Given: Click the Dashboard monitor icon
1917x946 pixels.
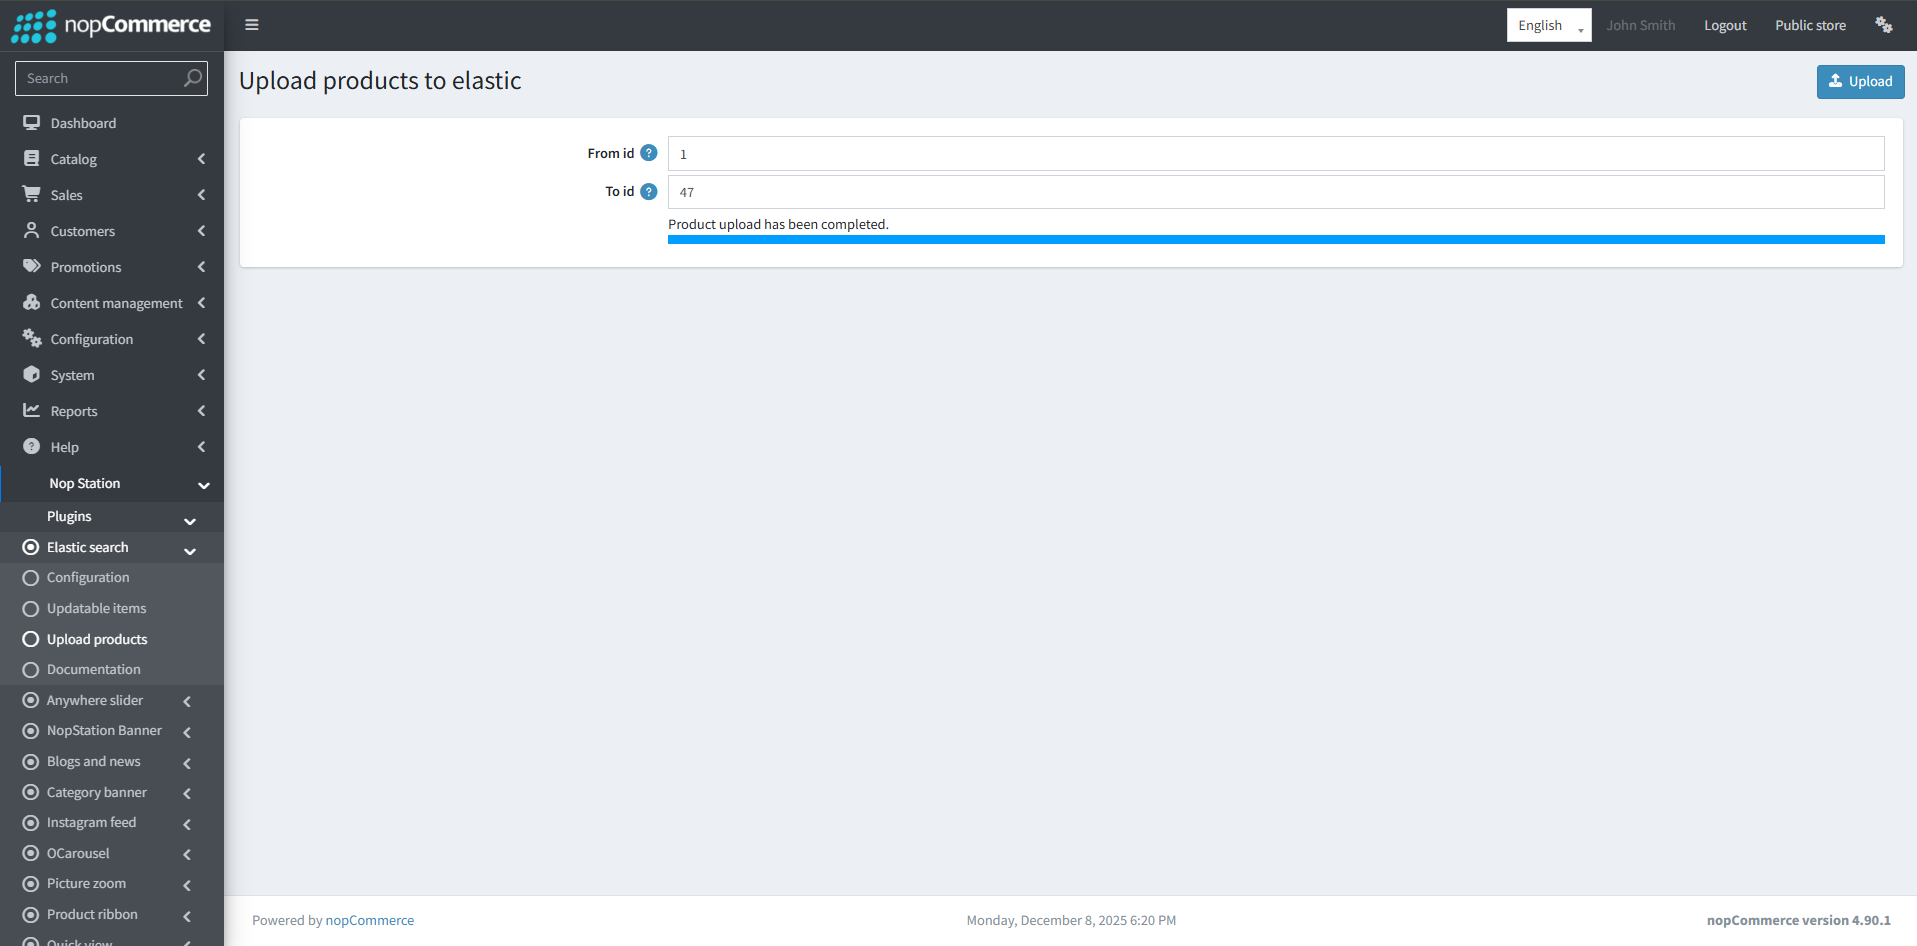Looking at the screenshot, I should point(32,123).
